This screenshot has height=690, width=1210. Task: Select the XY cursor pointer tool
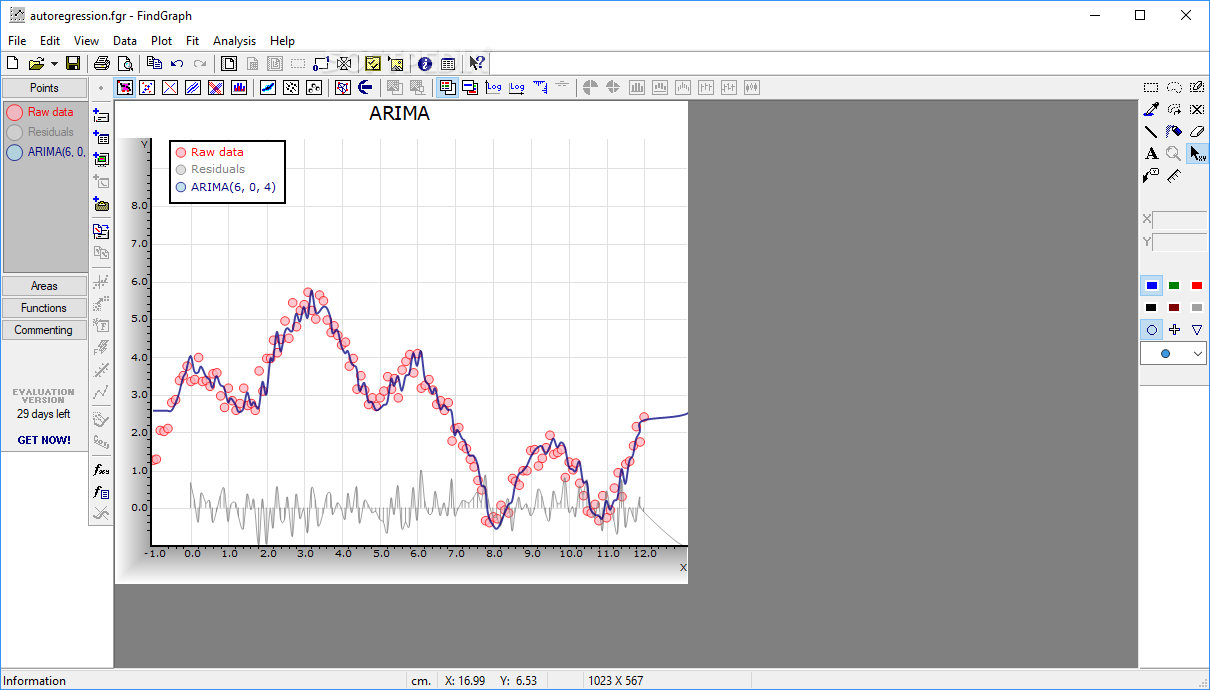click(1197, 153)
